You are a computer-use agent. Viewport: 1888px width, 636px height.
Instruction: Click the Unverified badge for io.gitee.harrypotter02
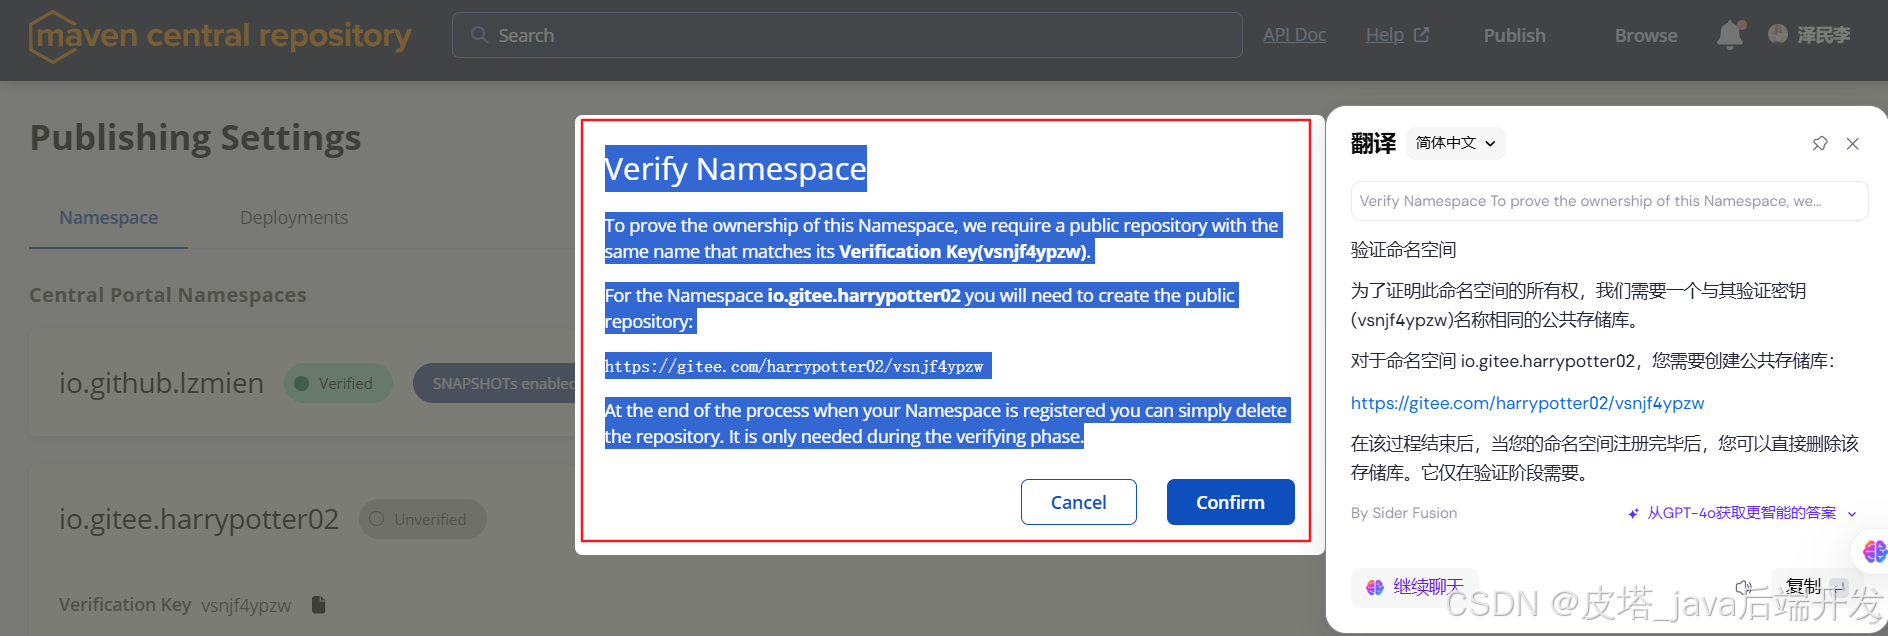click(x=423, y=519)
